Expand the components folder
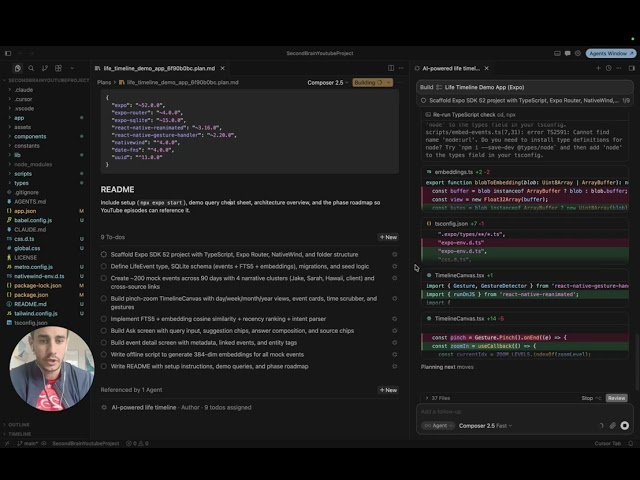 point(30,136)
